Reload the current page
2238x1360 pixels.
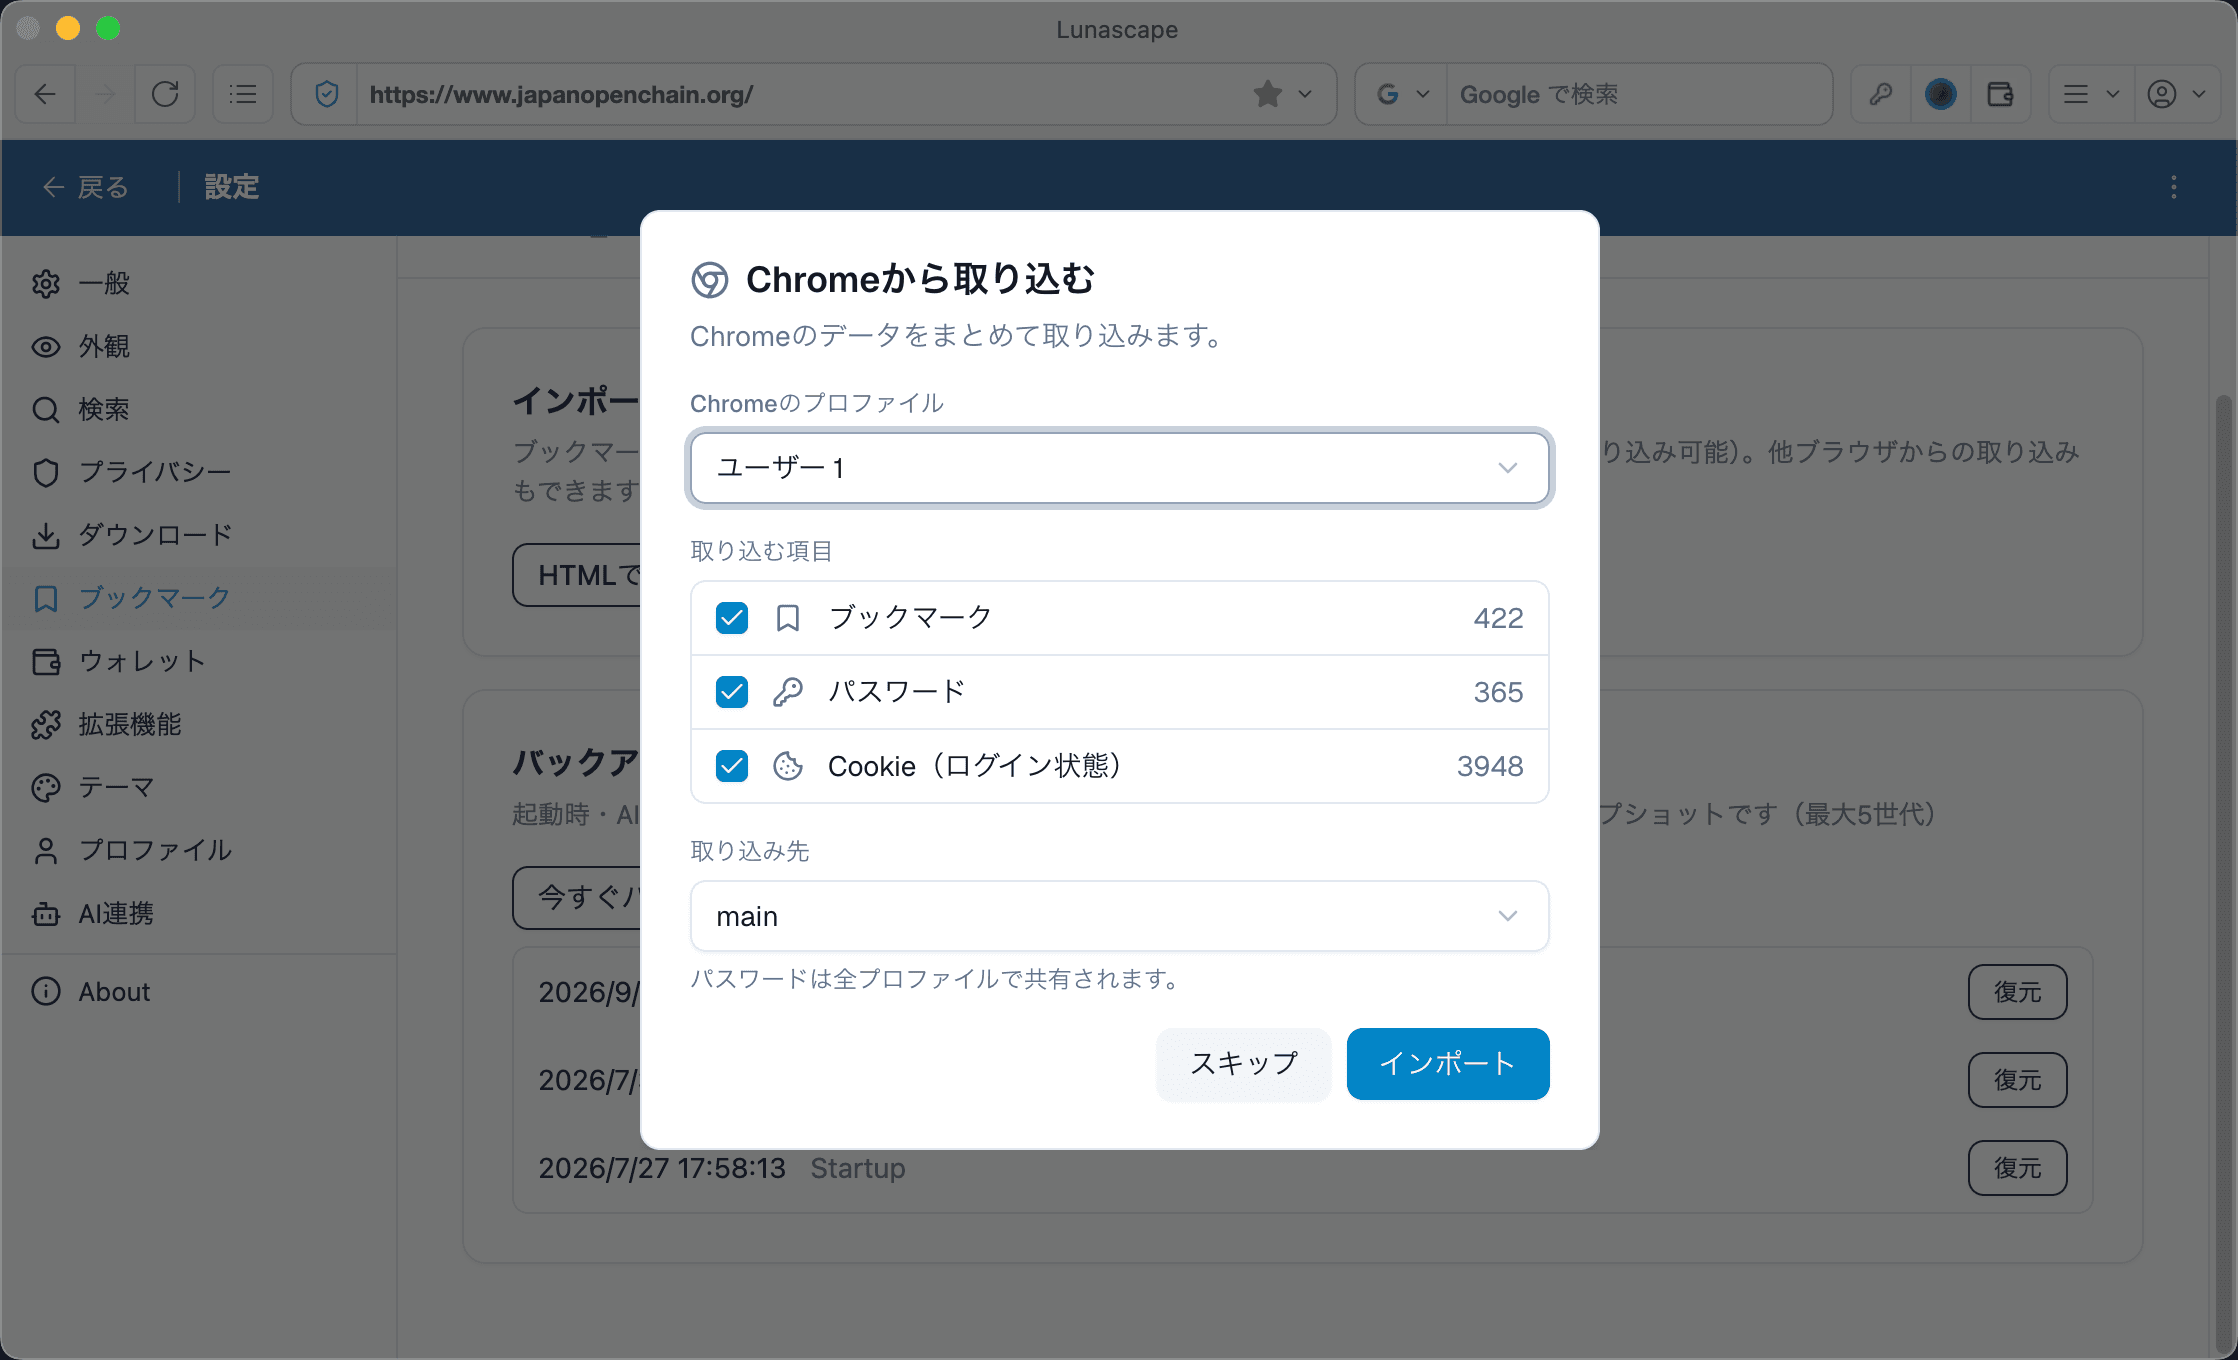(x=165, y=94)
